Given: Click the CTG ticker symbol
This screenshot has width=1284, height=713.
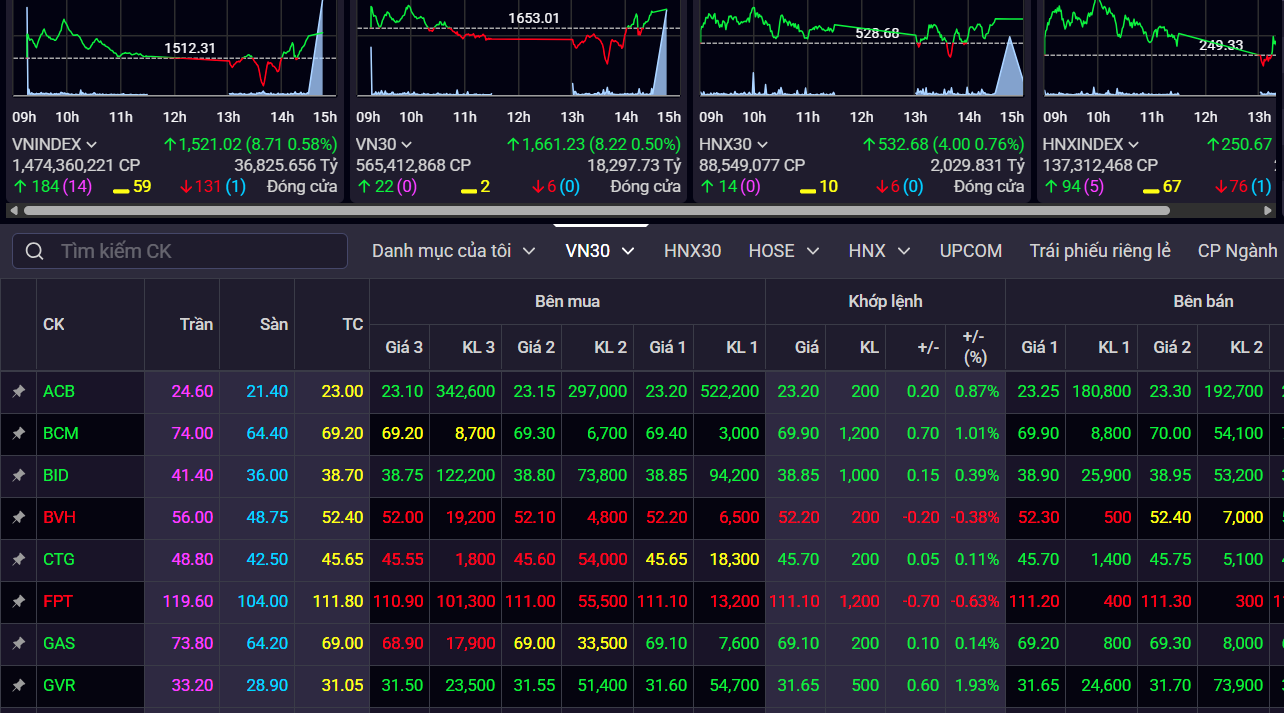Looking at the screenshot, I should pyautogui.click(x=59, y=560).
